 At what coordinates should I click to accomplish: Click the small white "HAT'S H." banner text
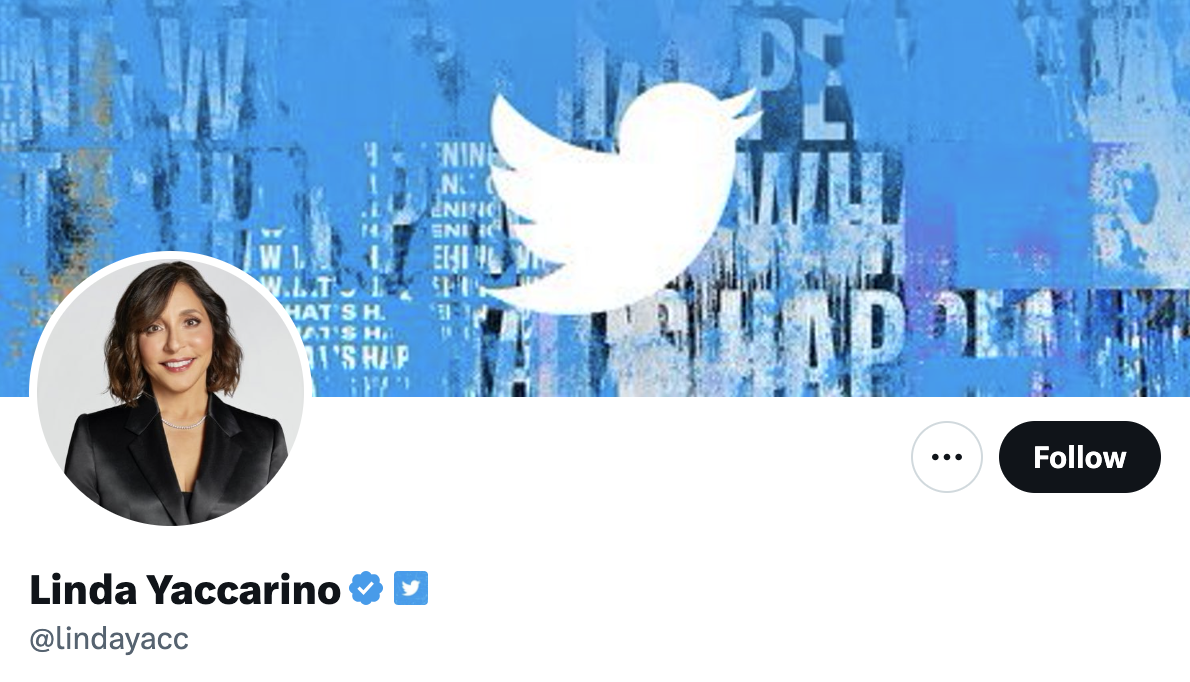pos(332,311)
